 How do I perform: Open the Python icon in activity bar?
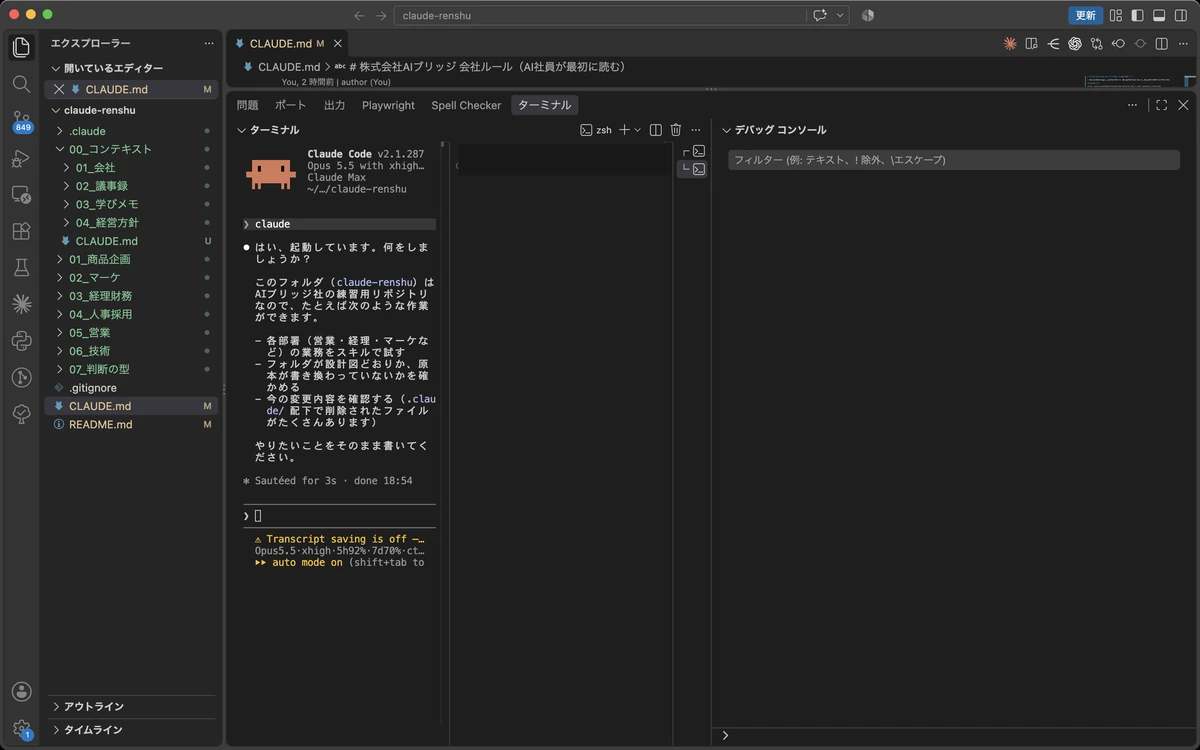click(x=21, y=341)
